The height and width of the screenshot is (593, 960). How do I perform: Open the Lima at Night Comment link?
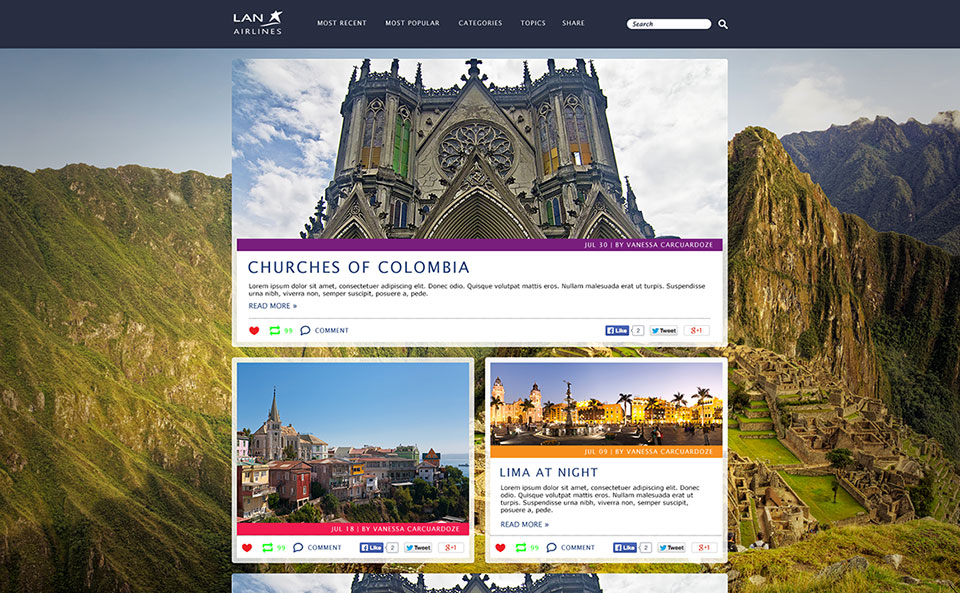click(x=577, y=548)
